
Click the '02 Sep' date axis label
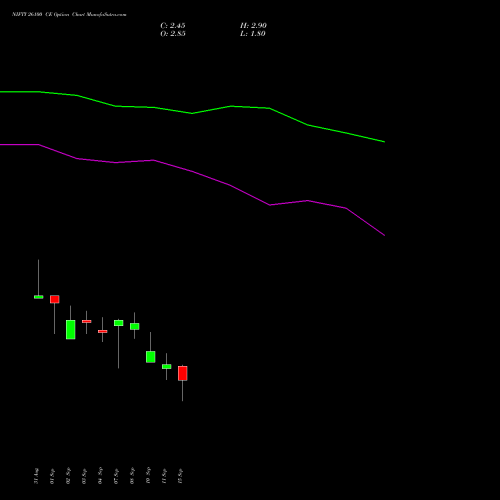pos(68,476)
